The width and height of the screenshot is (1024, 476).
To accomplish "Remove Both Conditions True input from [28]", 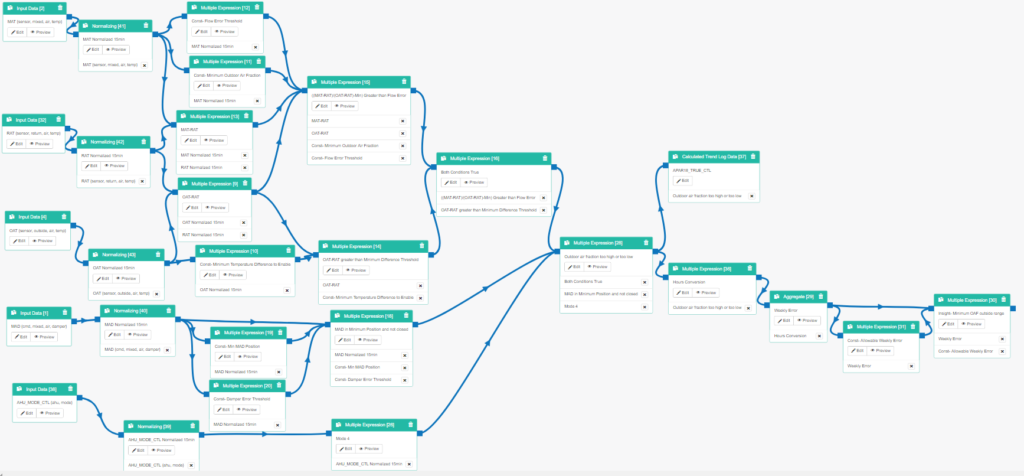I will pos(644,282).
